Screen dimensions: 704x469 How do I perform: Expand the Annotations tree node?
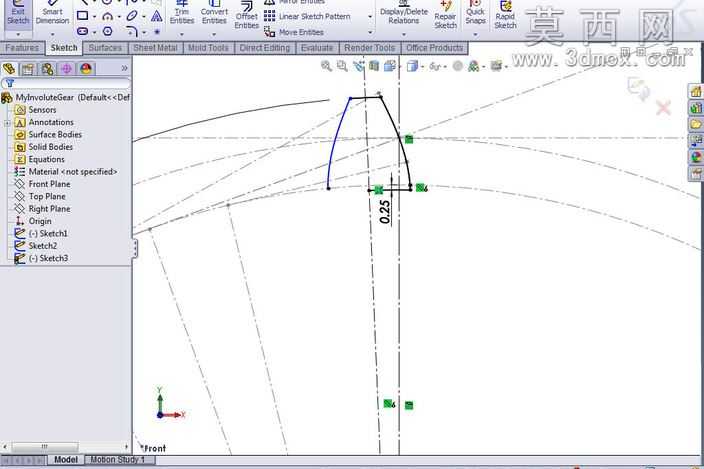click(8, 123)
